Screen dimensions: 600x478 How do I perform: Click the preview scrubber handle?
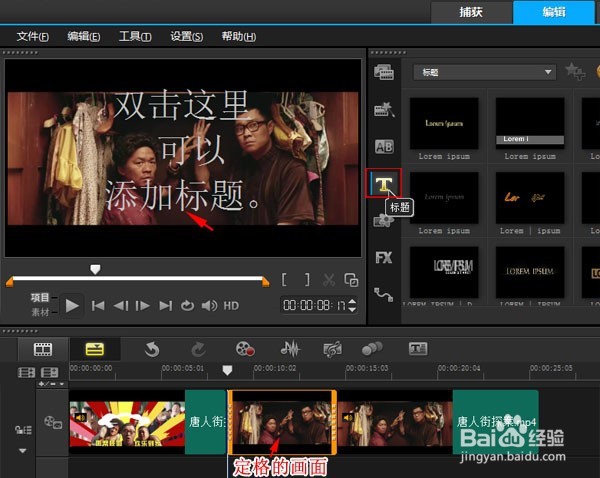coord(95,269)
